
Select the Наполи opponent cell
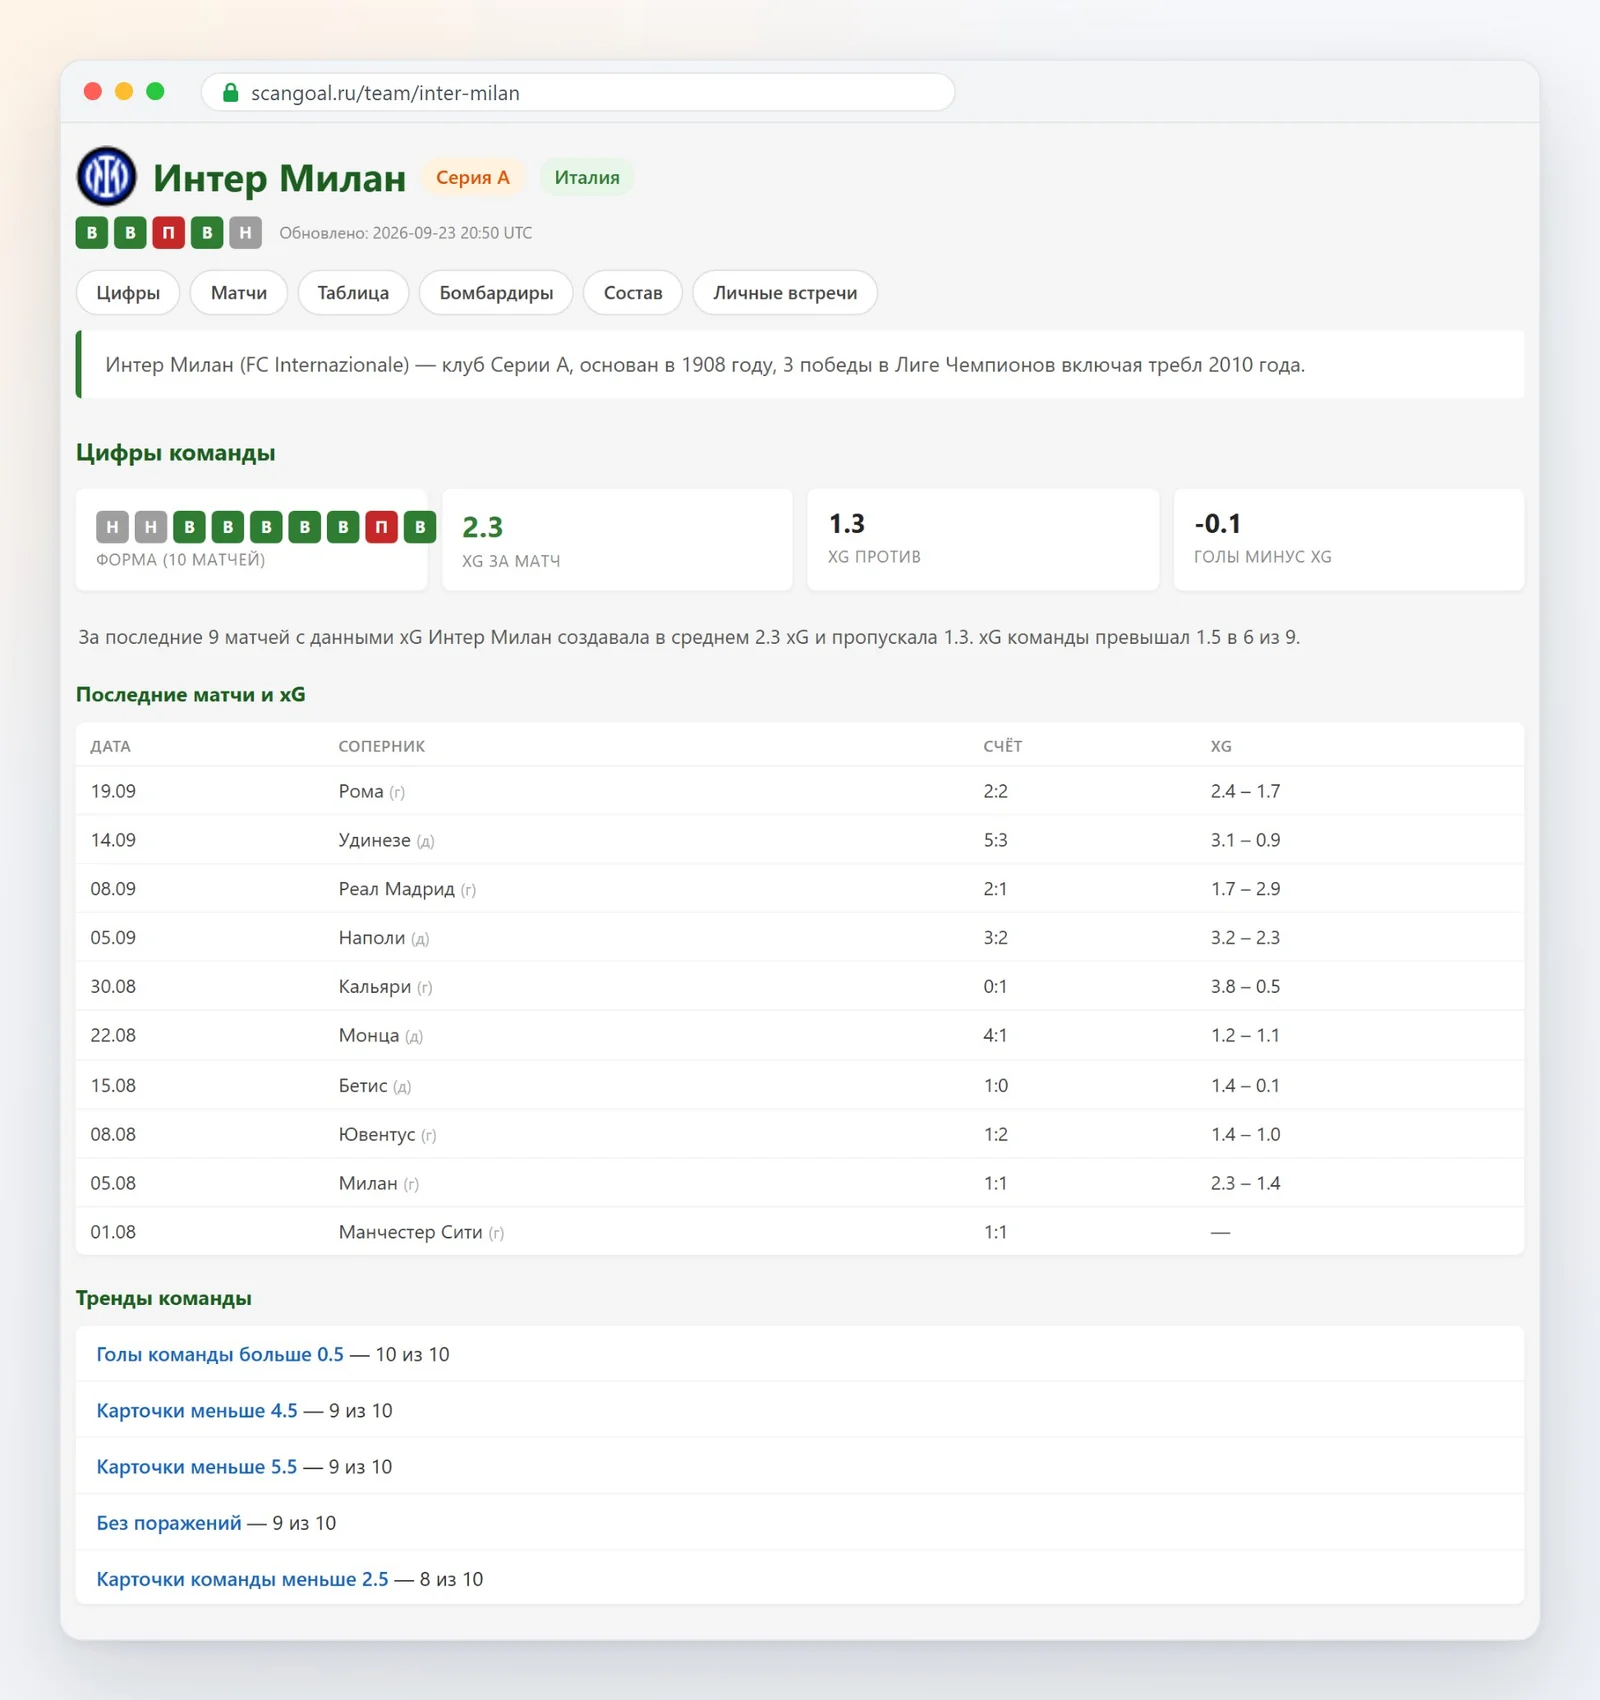(x=384, y=938)
